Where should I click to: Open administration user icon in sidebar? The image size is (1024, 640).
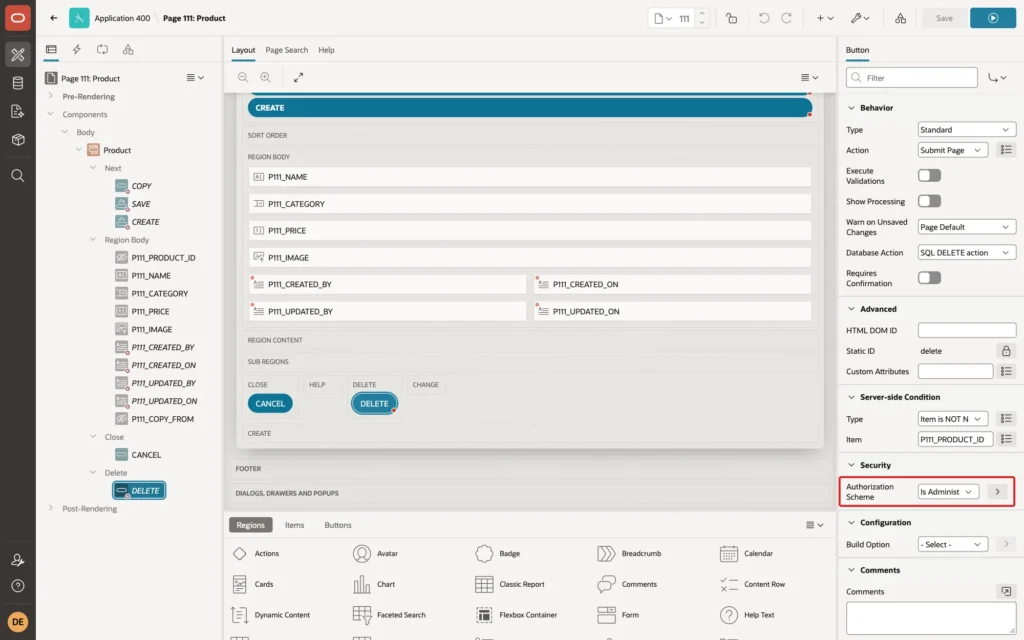click(x=18, y=560)
